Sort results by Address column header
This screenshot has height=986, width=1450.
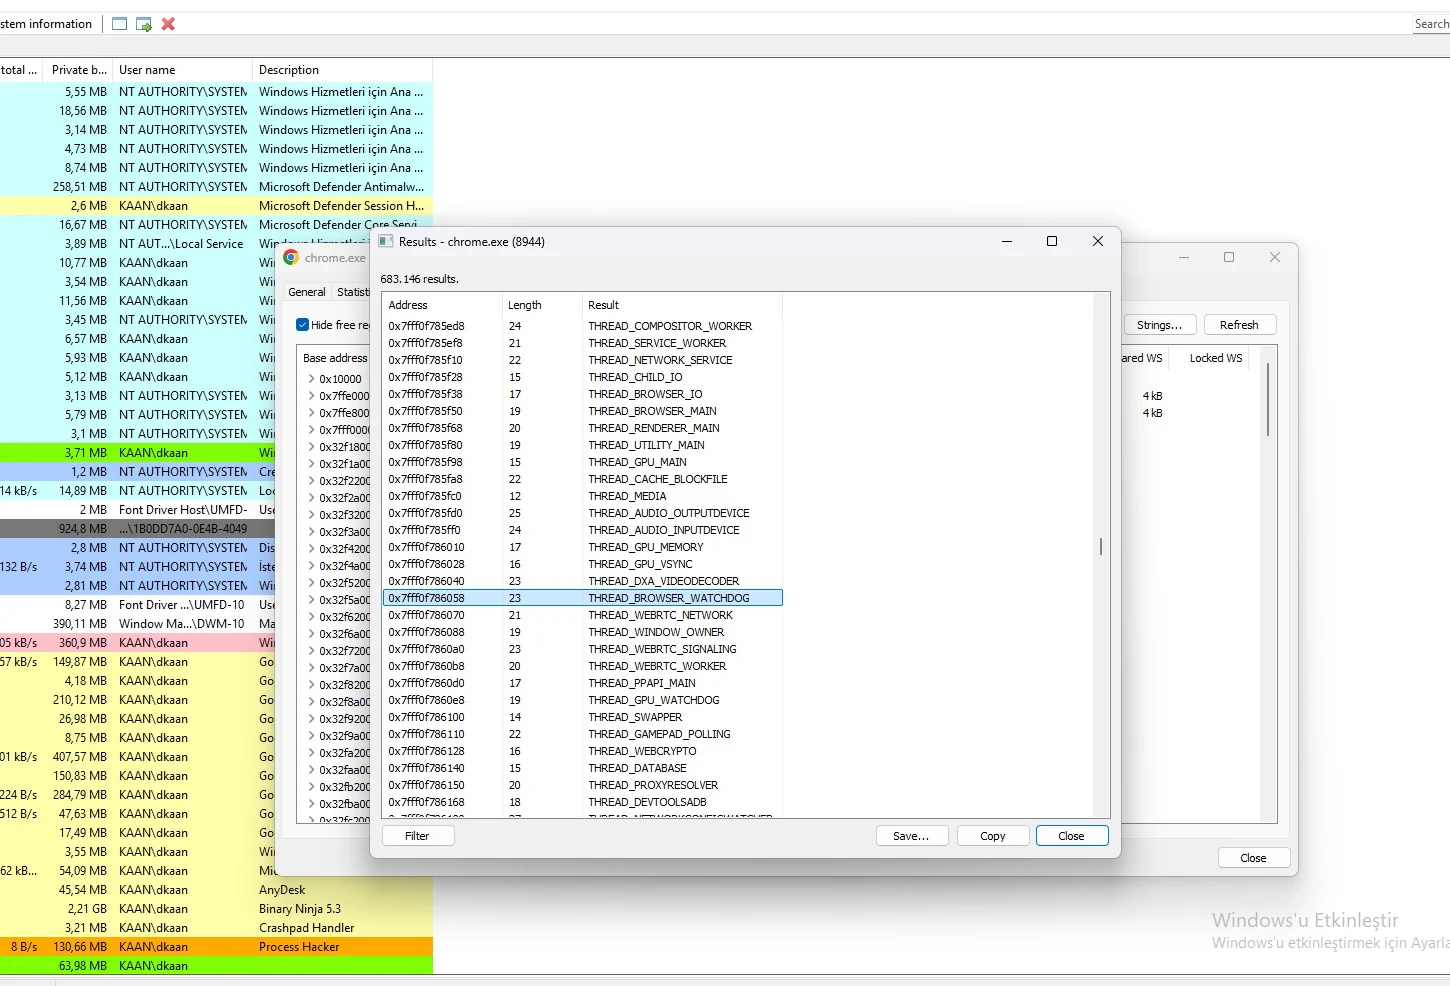point(442,305)
